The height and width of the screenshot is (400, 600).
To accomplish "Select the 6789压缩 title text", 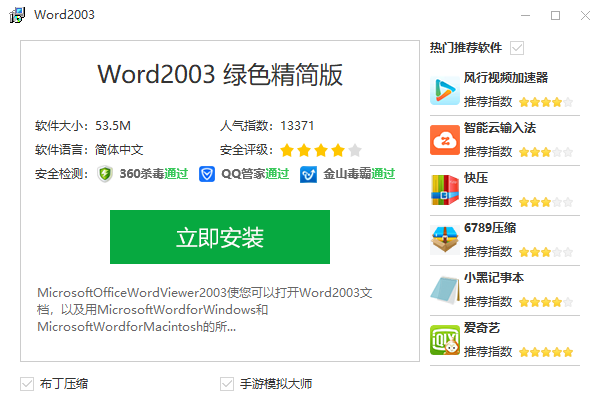I will coord(490,228).
